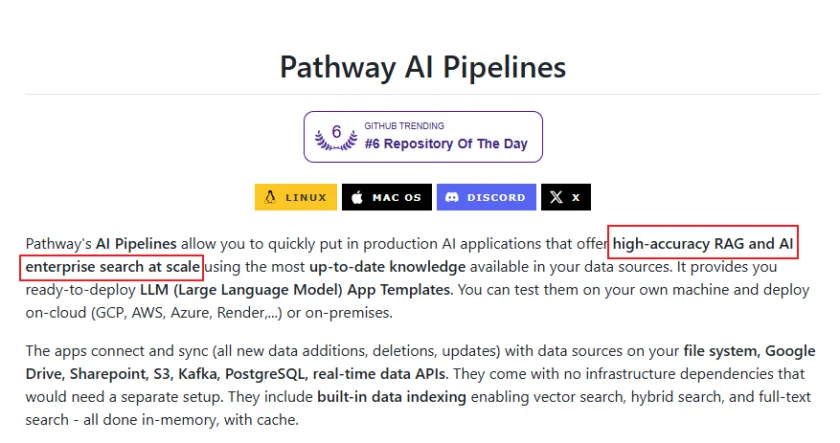Image resolution: width=840 pixels, height=443 pixels.
Task: Click the Pathway AI Pipelines heading
Action: [x=423, y=67]
